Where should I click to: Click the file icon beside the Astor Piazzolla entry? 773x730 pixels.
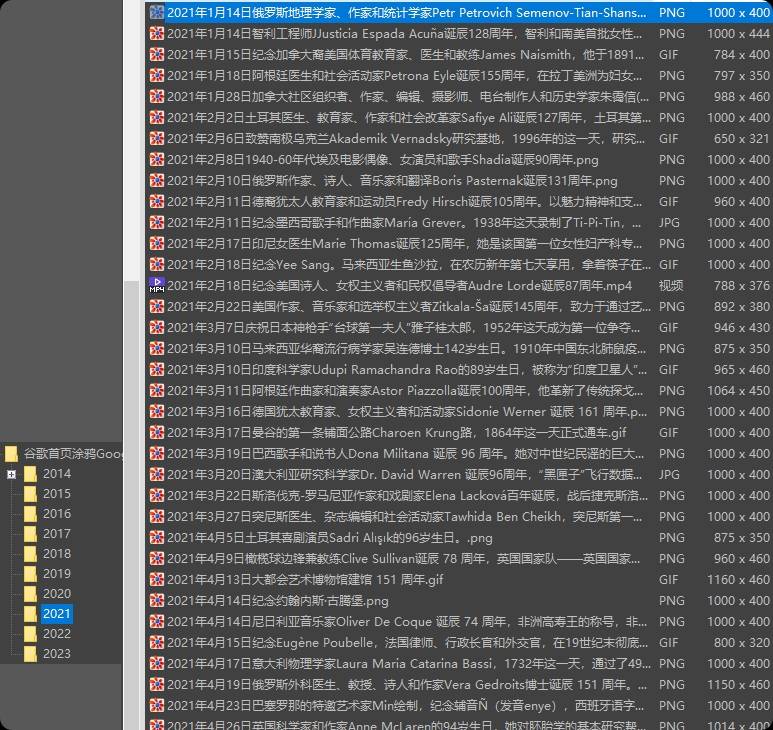(156, 391)
